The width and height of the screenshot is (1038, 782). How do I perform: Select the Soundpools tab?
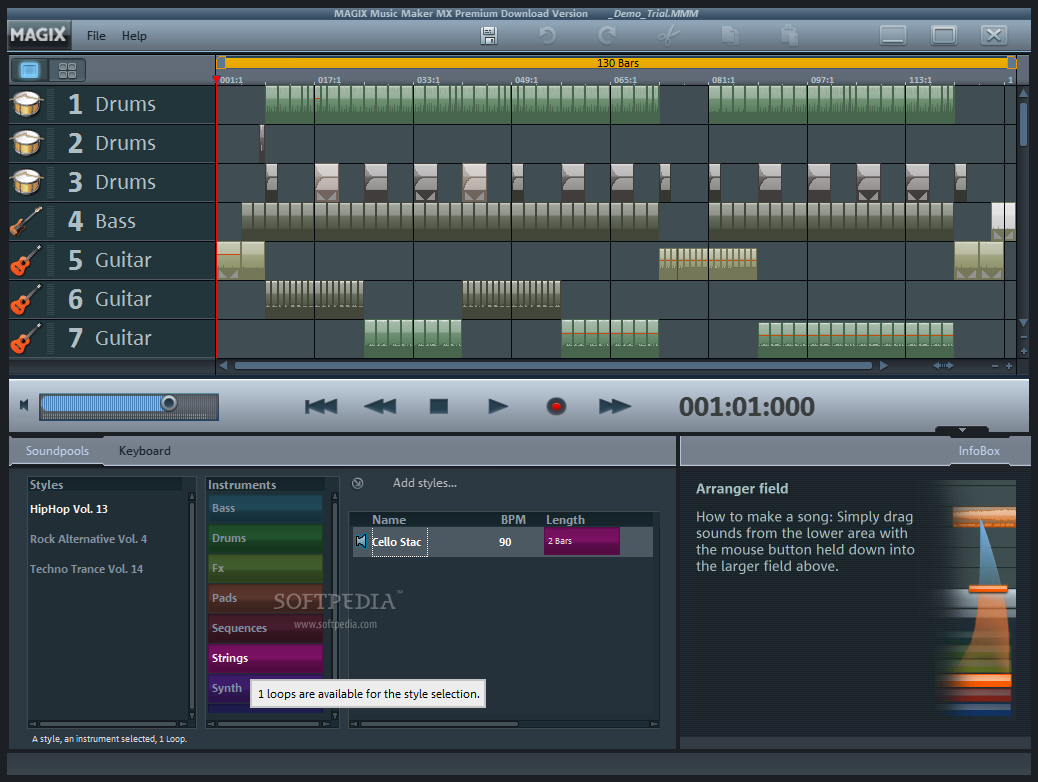(x=57, y=450)
